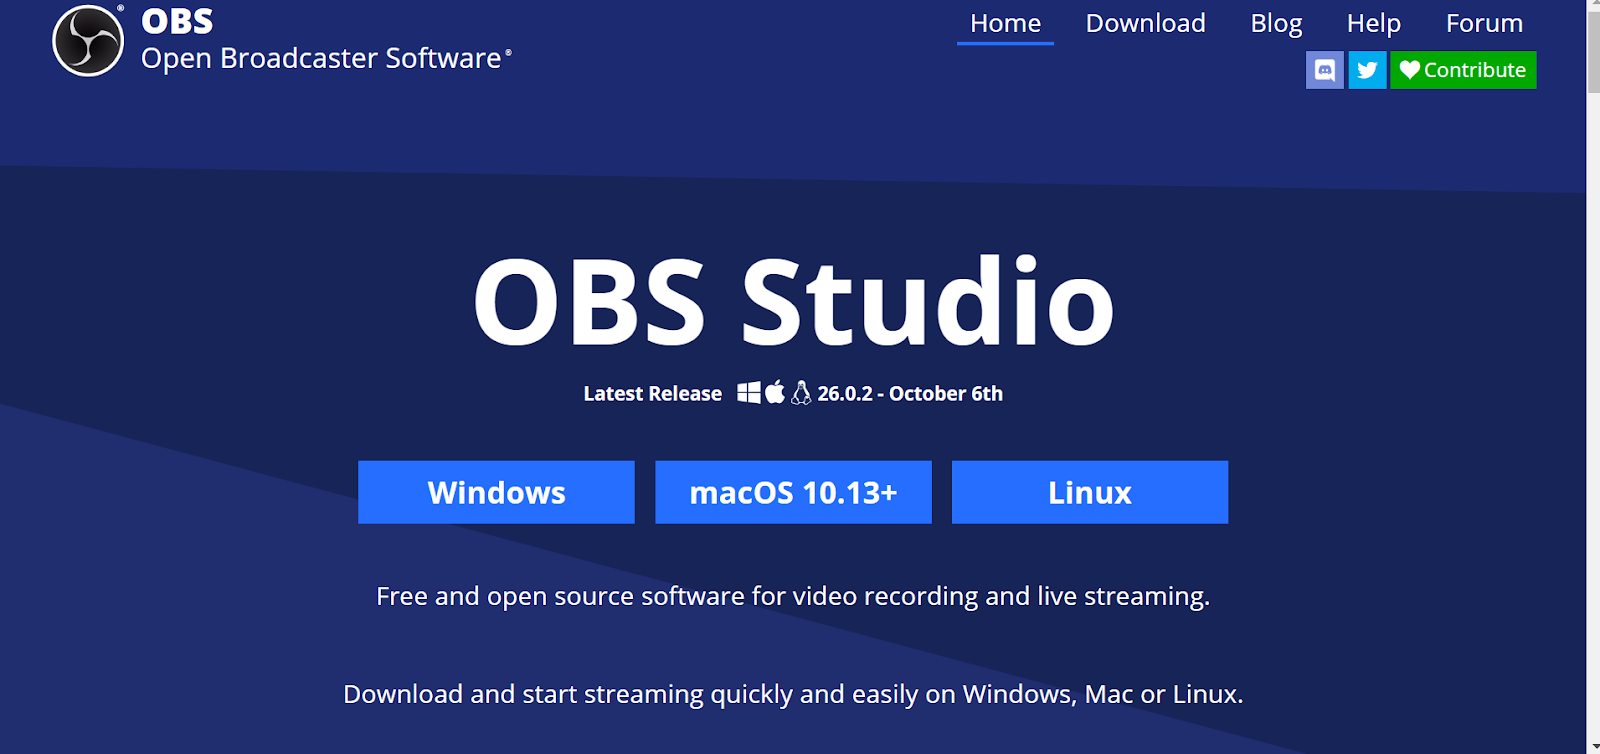Click the green Contribute button
This screenshot has height=754, width=1600.
[1463, 70]
